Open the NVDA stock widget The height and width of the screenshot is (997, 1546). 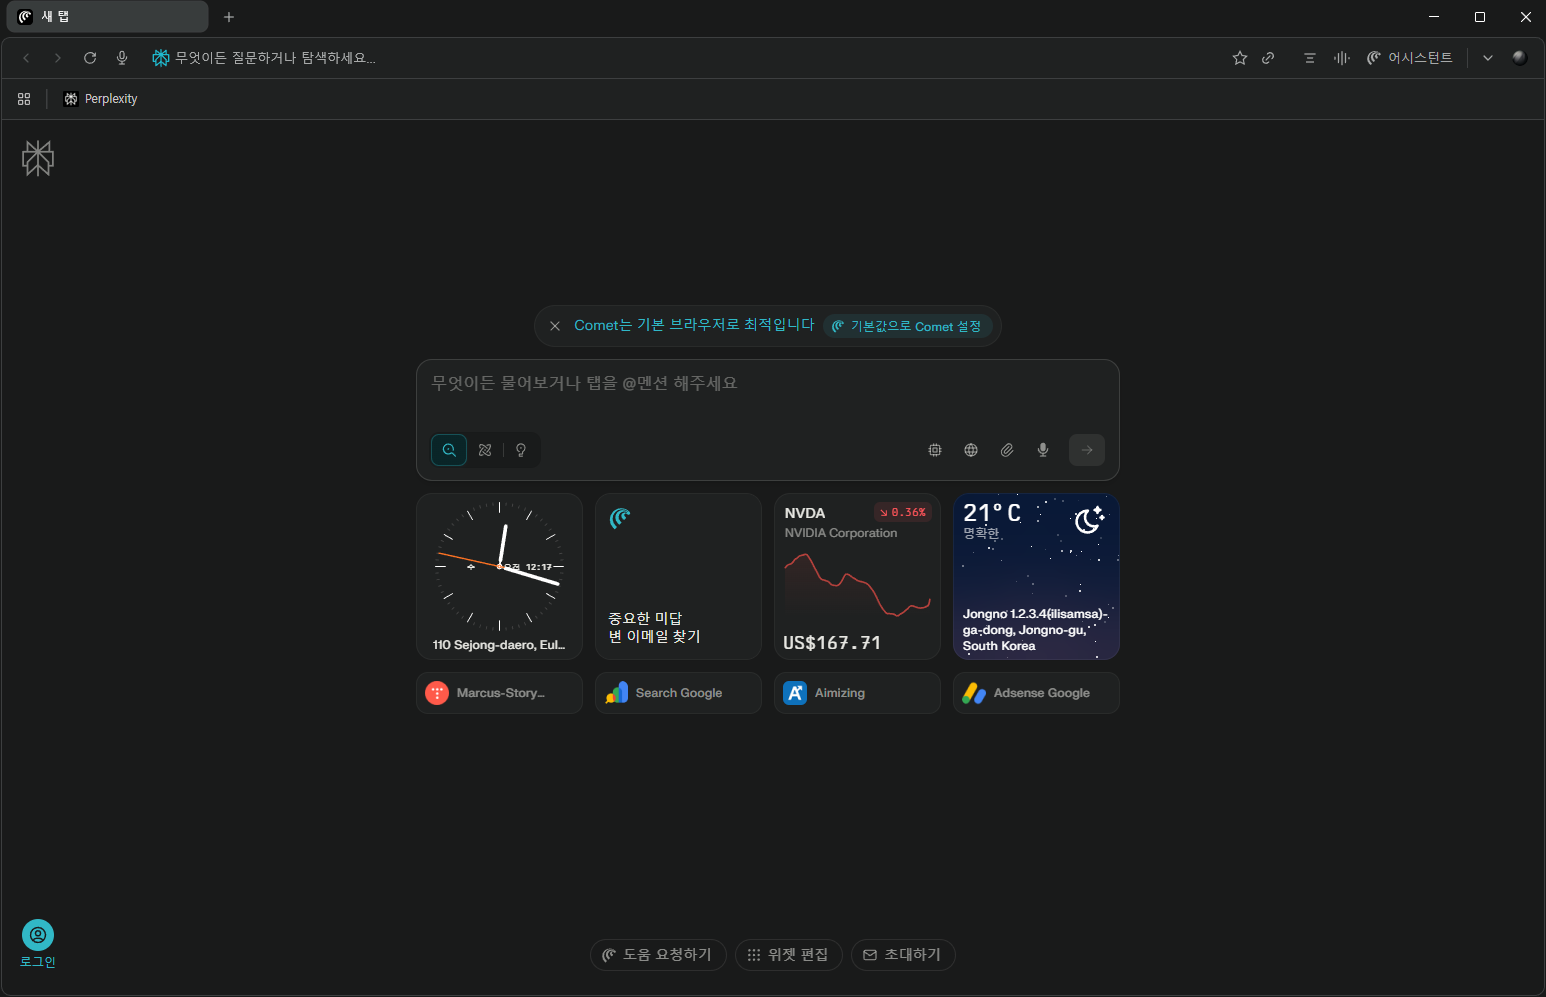(x=857, y=576)
